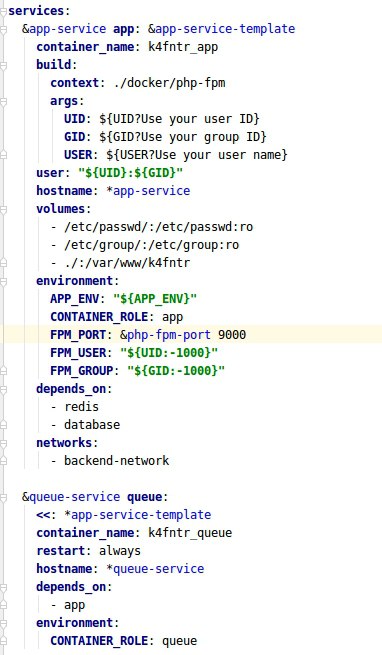Click the "always" restart value
382x655 pixels.
pos(120,551)
